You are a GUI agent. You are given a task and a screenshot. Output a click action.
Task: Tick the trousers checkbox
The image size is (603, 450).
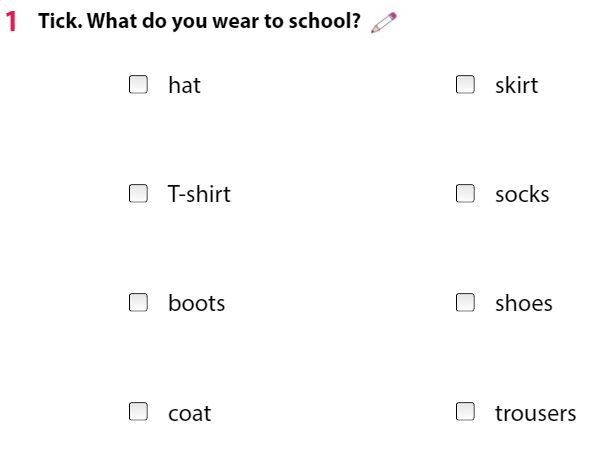465,411
